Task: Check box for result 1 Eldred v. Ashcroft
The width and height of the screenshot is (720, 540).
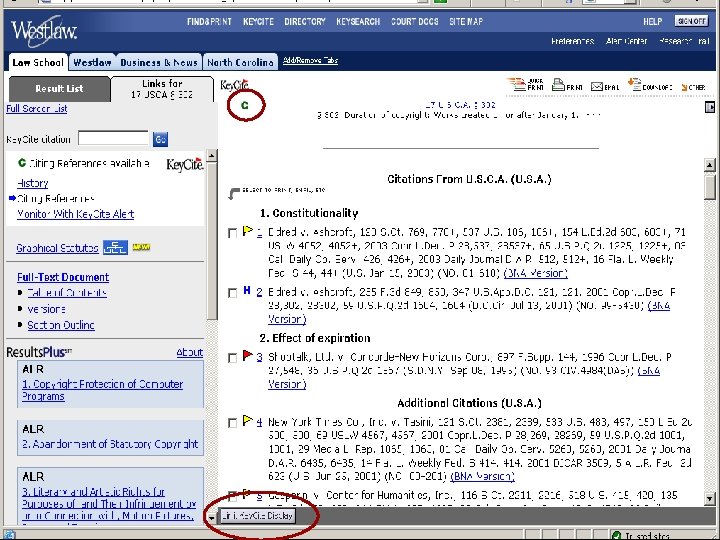Action: click(x=232, y=233)
